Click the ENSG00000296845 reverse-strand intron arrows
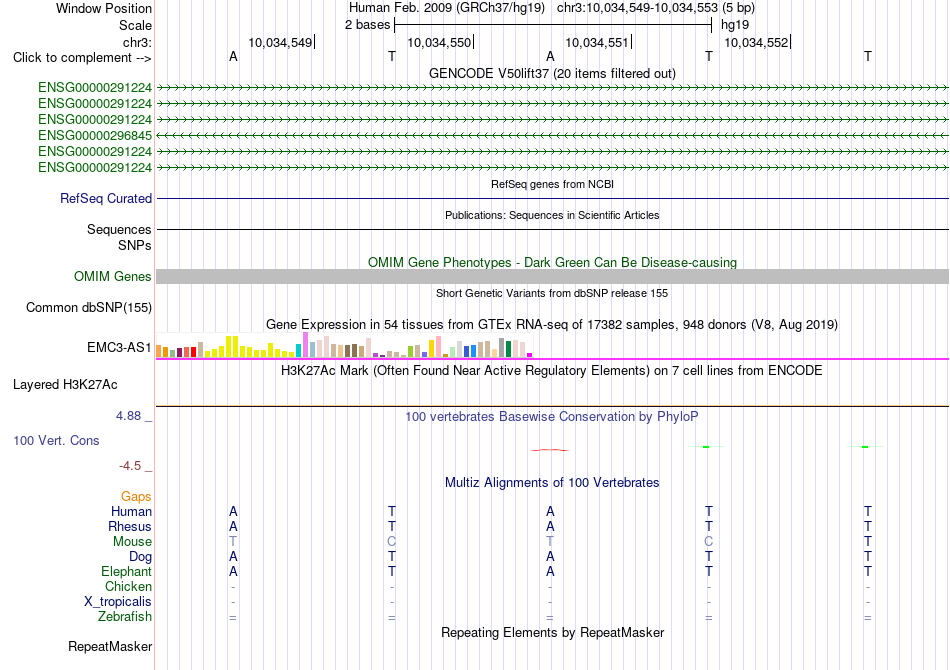 tap(552, 135)
